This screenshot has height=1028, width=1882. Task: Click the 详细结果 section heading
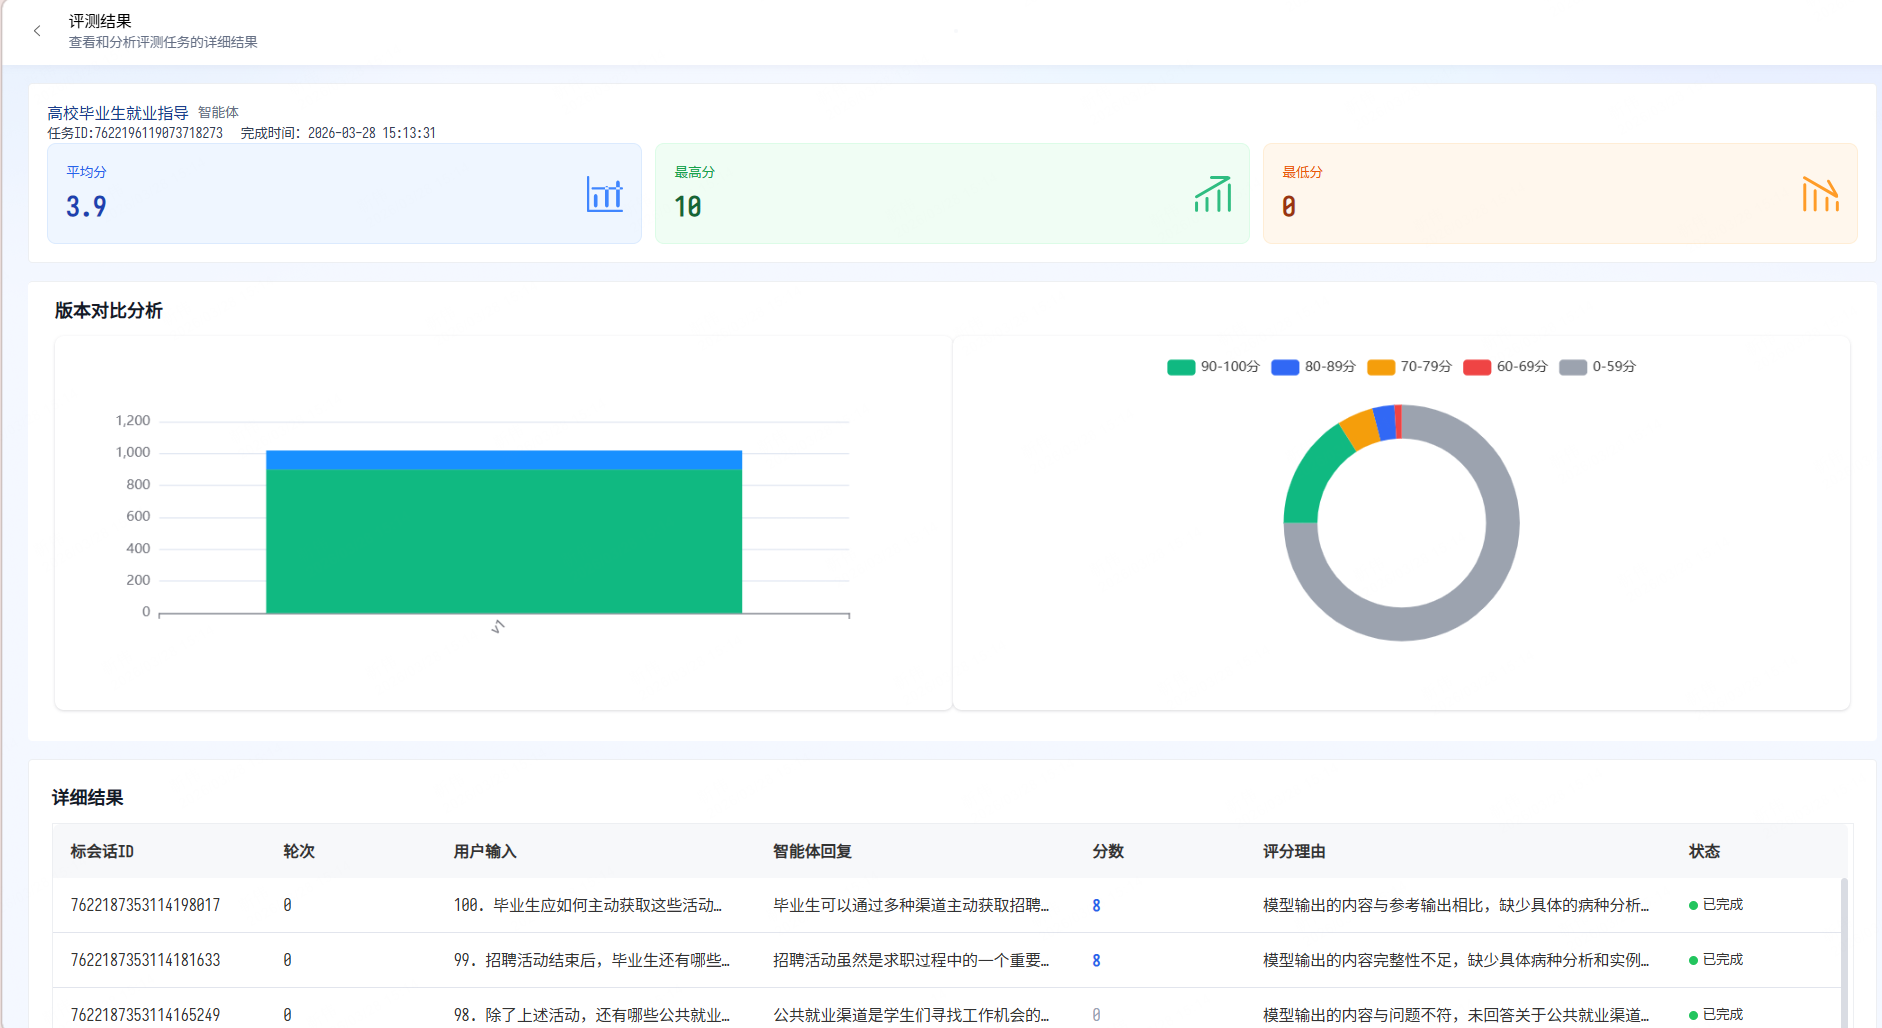[x=88, y=798]
